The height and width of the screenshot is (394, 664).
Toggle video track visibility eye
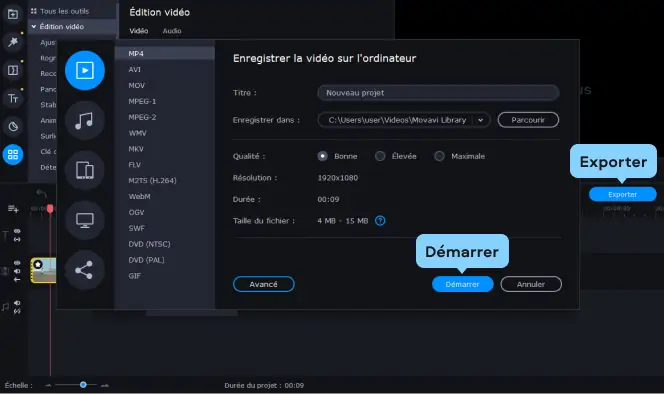[x=17, y=263]
